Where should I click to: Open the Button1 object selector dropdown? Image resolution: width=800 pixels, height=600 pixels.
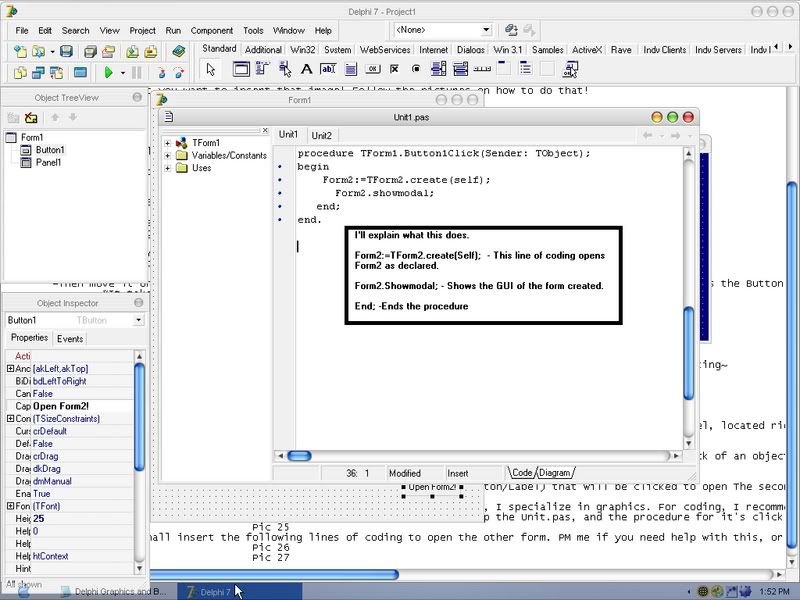138,320
